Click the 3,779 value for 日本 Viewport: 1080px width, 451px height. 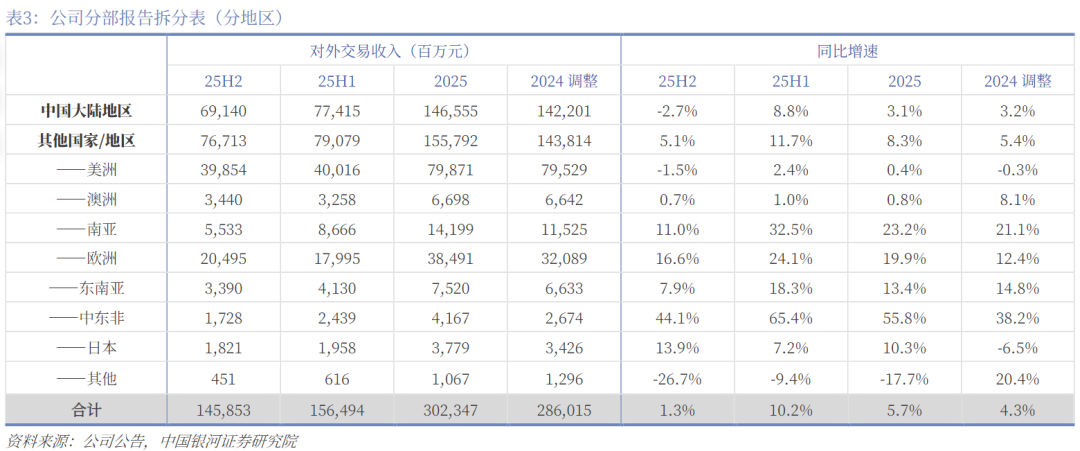[x=450, y=348]
